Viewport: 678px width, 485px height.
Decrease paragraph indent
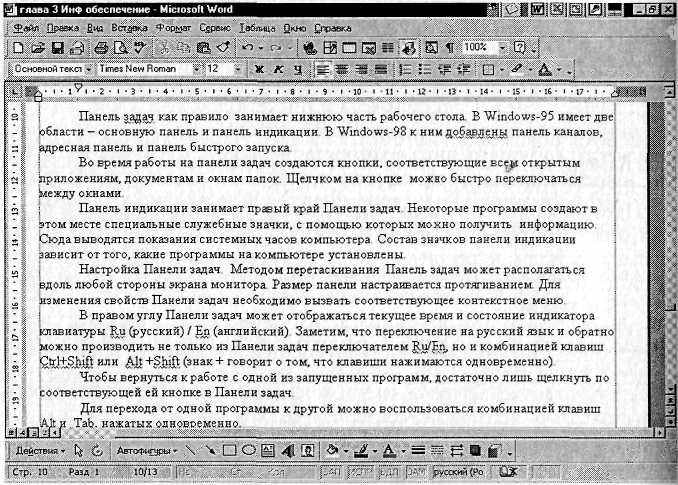click(445, 69)
